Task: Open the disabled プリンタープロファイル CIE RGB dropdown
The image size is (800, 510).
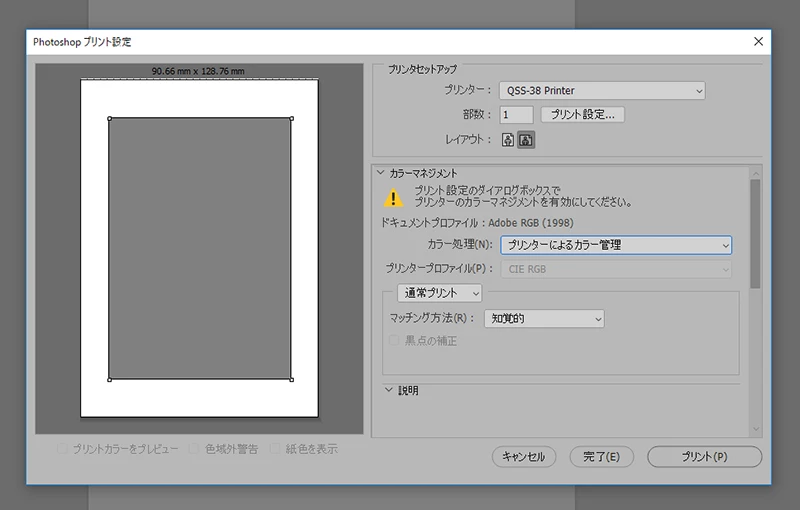Action: [616, 269]
